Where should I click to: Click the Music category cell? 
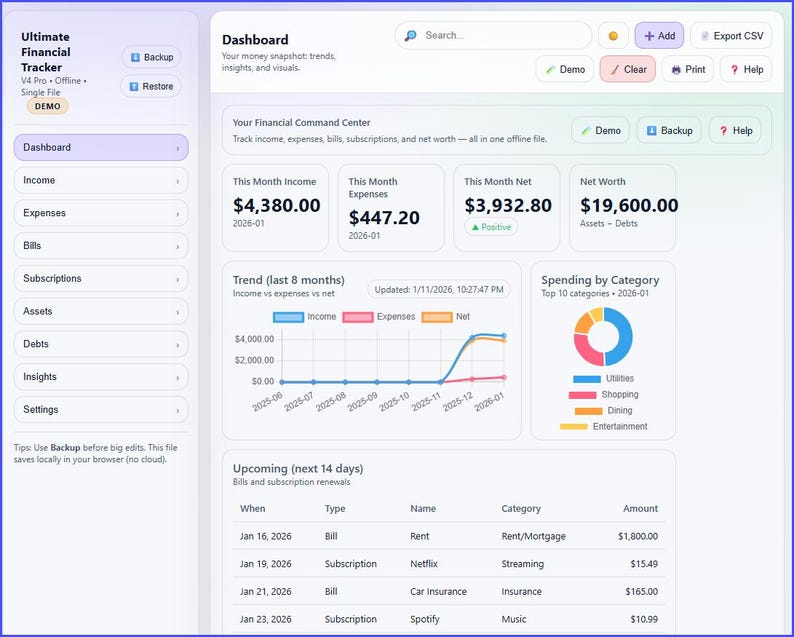pyautogui.click(x=513, y=619)
